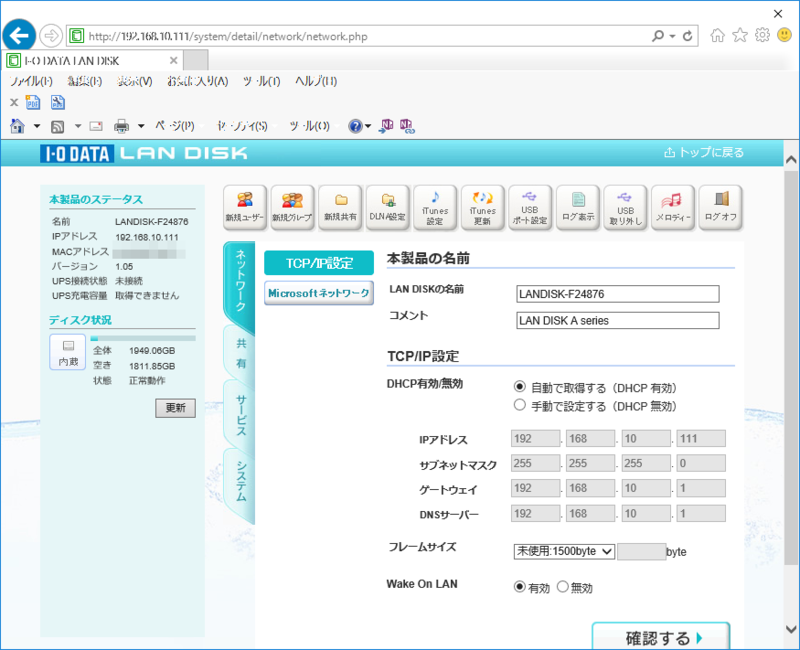Open the New Share folder icon
This screenshot has height=650, width=800.
click(x=340, y=207)
